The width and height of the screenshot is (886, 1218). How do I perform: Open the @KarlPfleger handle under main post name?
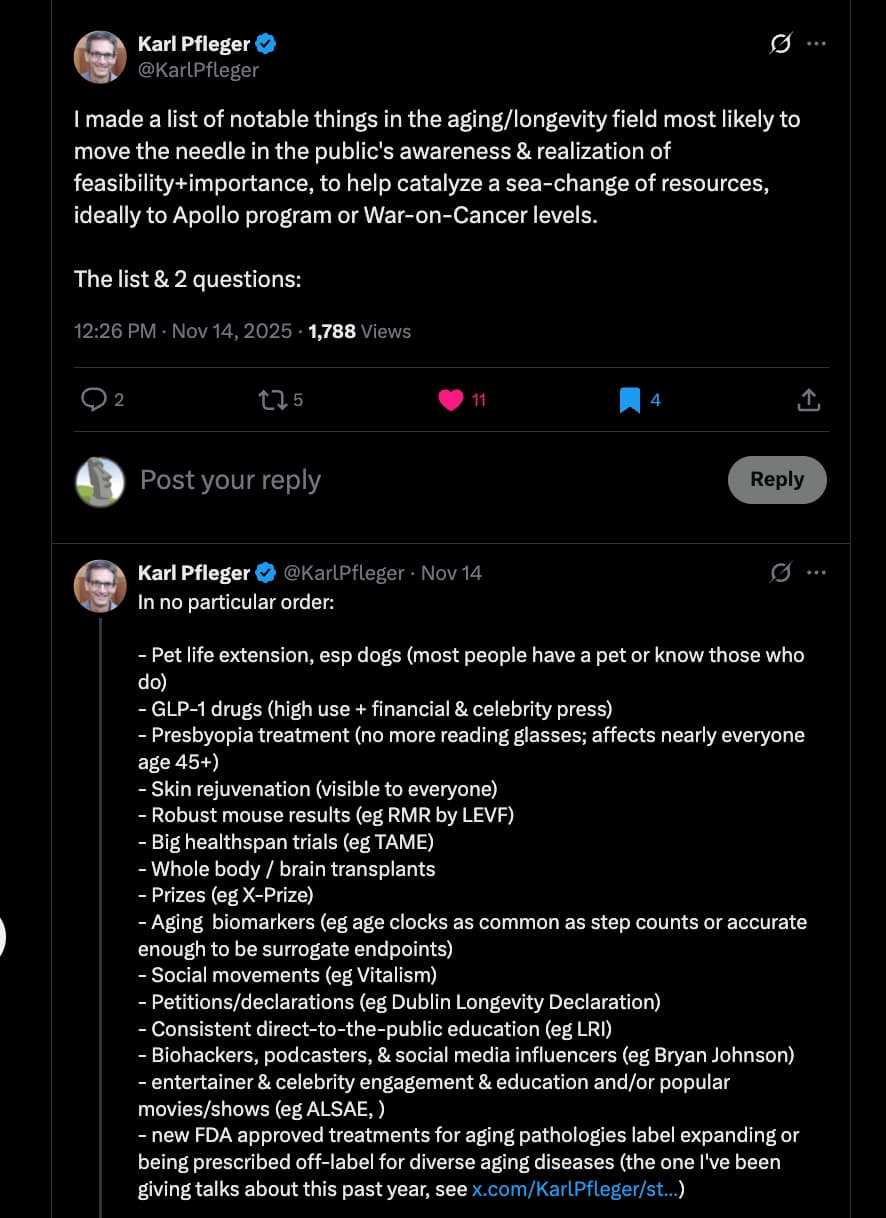coord(198,70)
